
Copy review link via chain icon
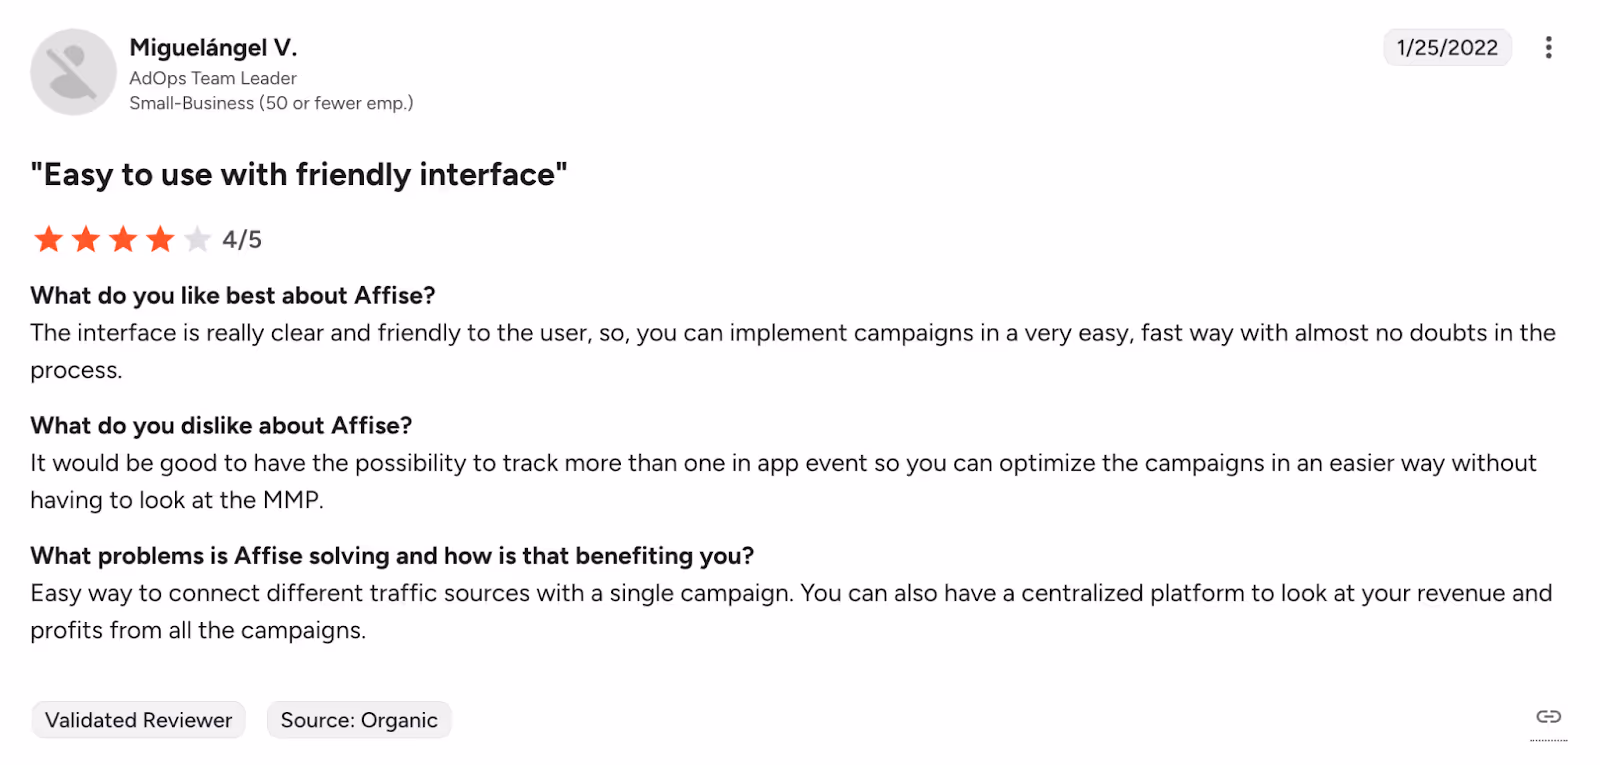tap(1548, 716)
